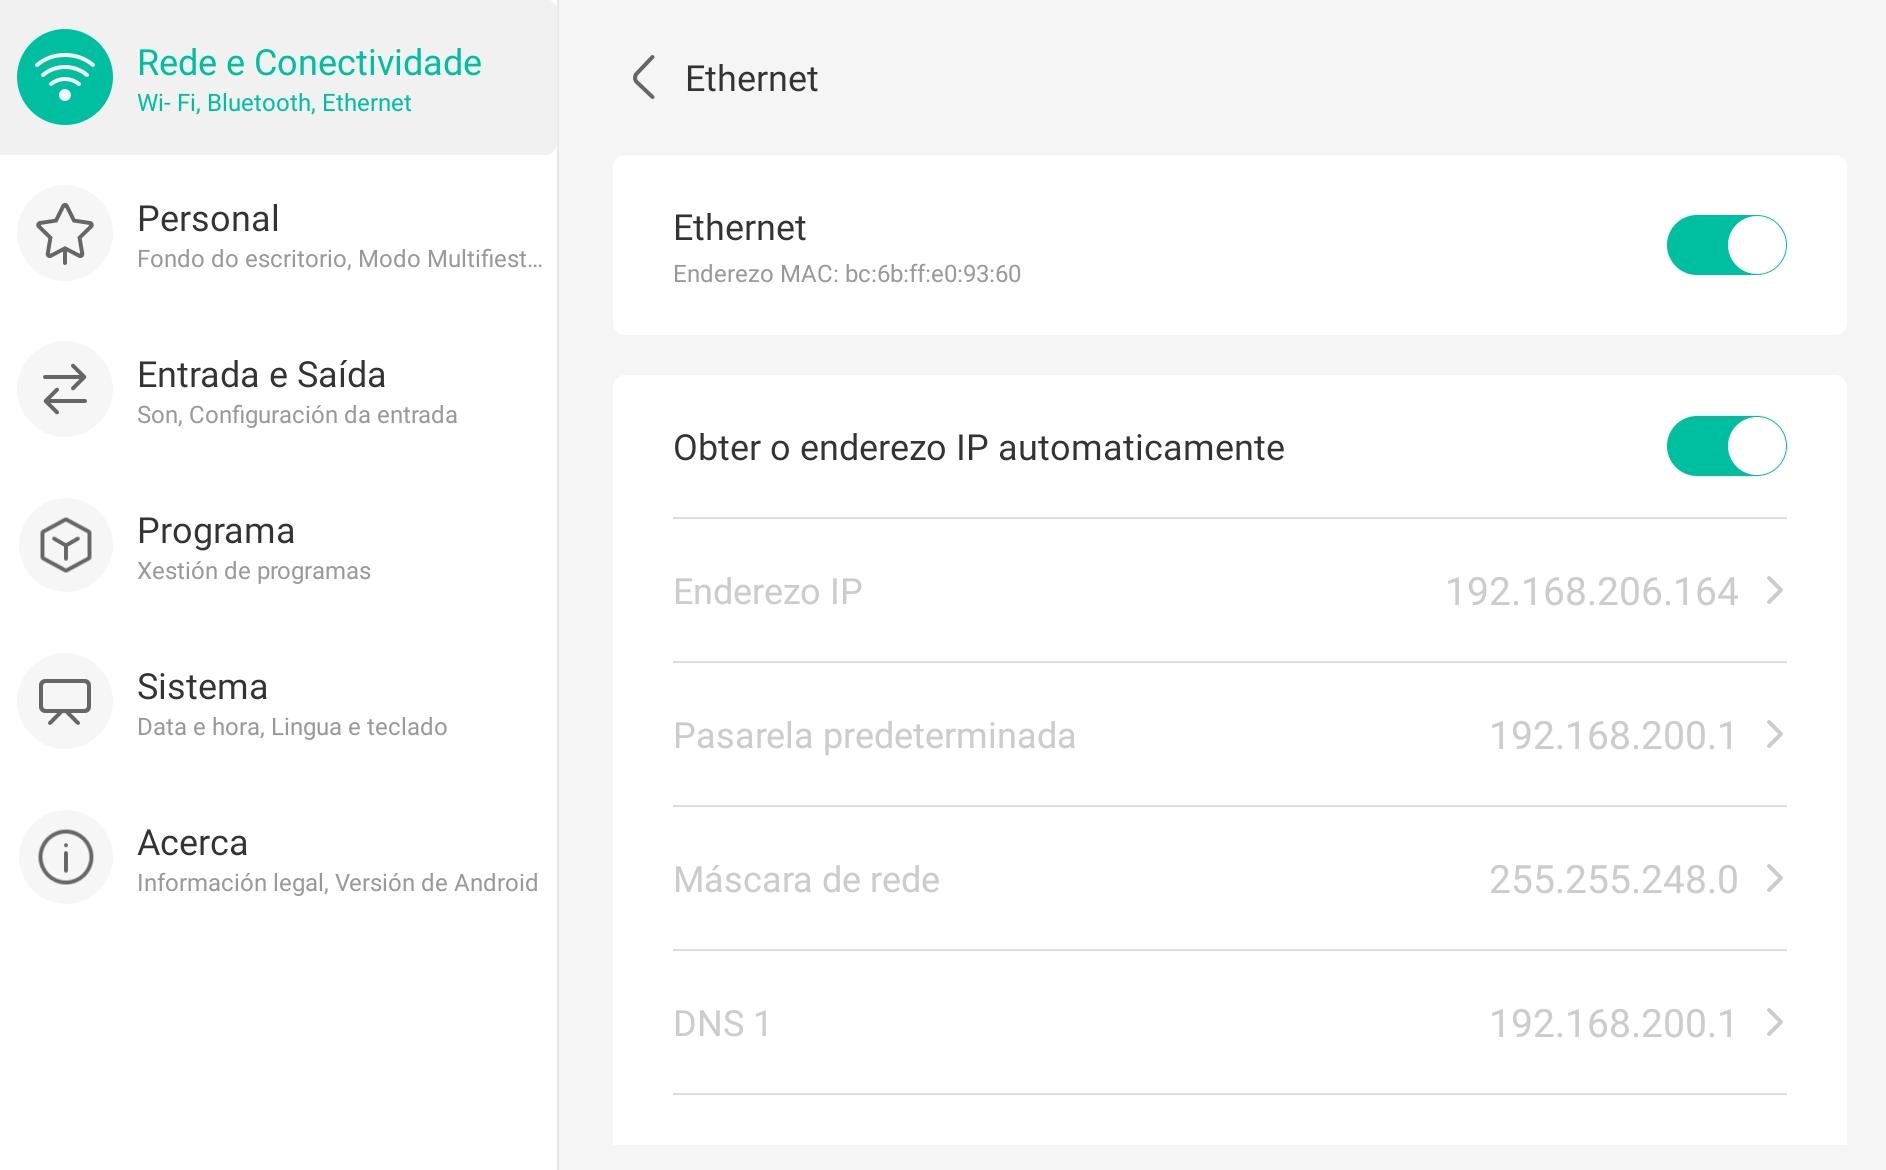The image size is (1886, 1170).
Task: Disable the Ethernet toggle switch
Action: point(1726,245)
